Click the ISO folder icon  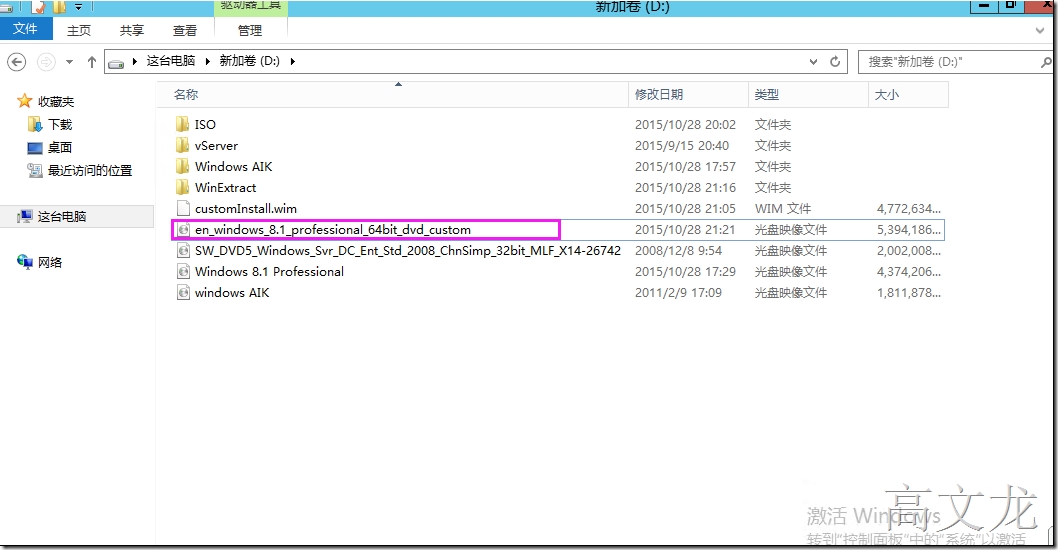(182, 124)
